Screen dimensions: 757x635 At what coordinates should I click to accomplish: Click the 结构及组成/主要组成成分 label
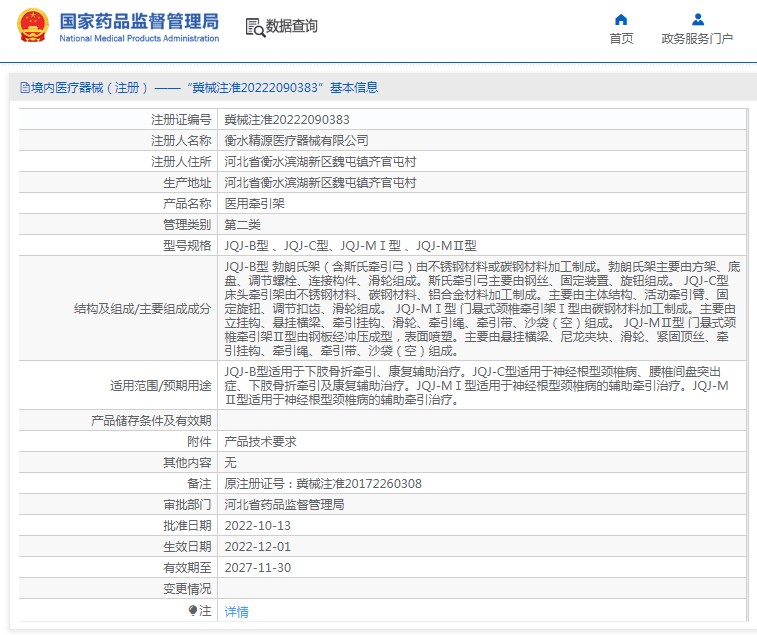tap(142, 309)
